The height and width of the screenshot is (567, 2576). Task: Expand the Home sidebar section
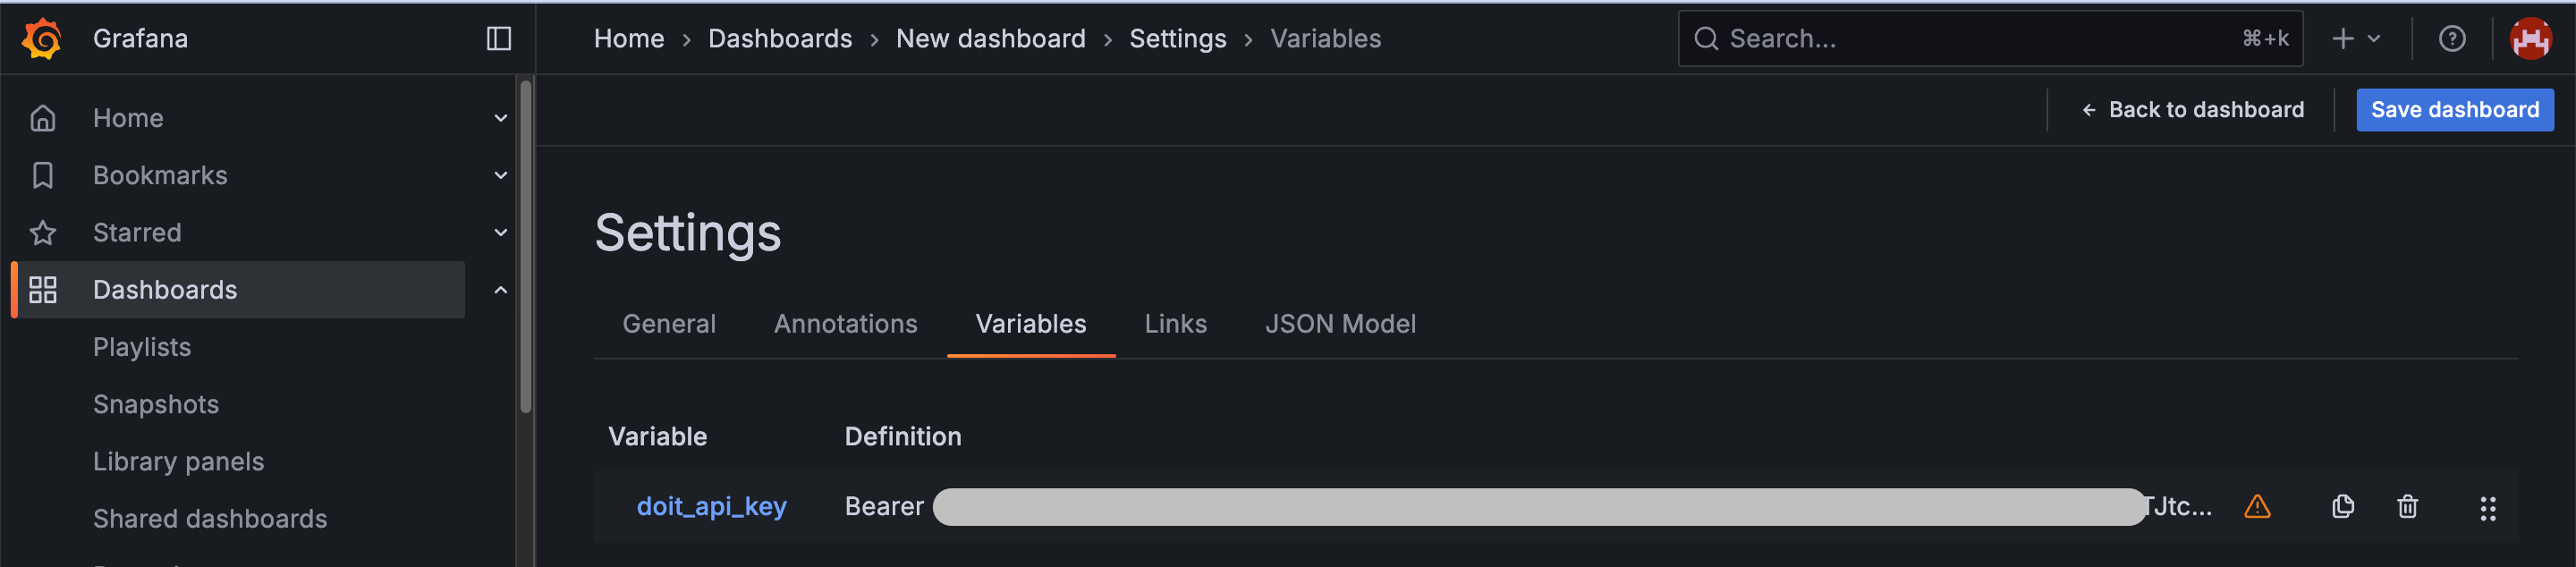point(500,117)
